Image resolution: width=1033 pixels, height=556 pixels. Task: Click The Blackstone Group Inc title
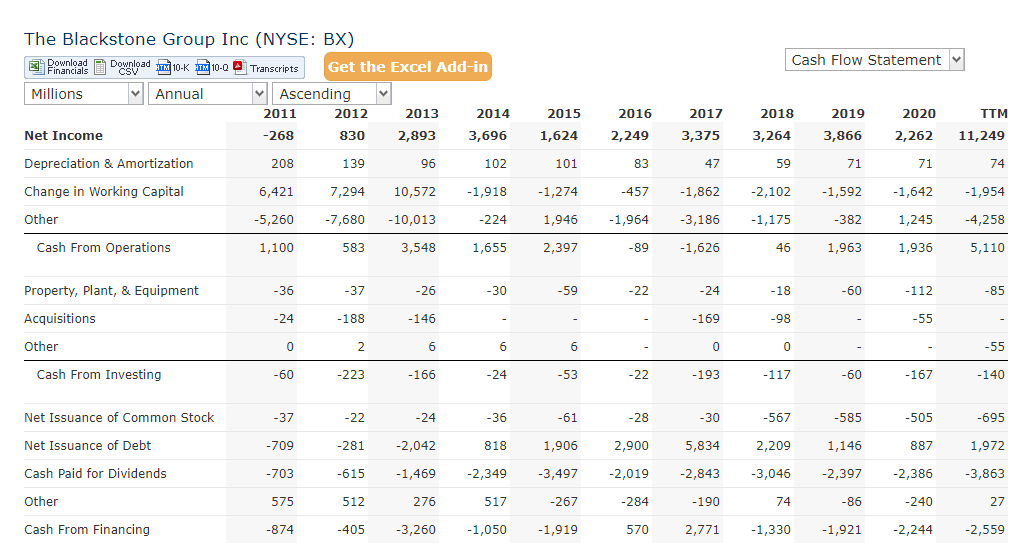[x=189, y=40]
